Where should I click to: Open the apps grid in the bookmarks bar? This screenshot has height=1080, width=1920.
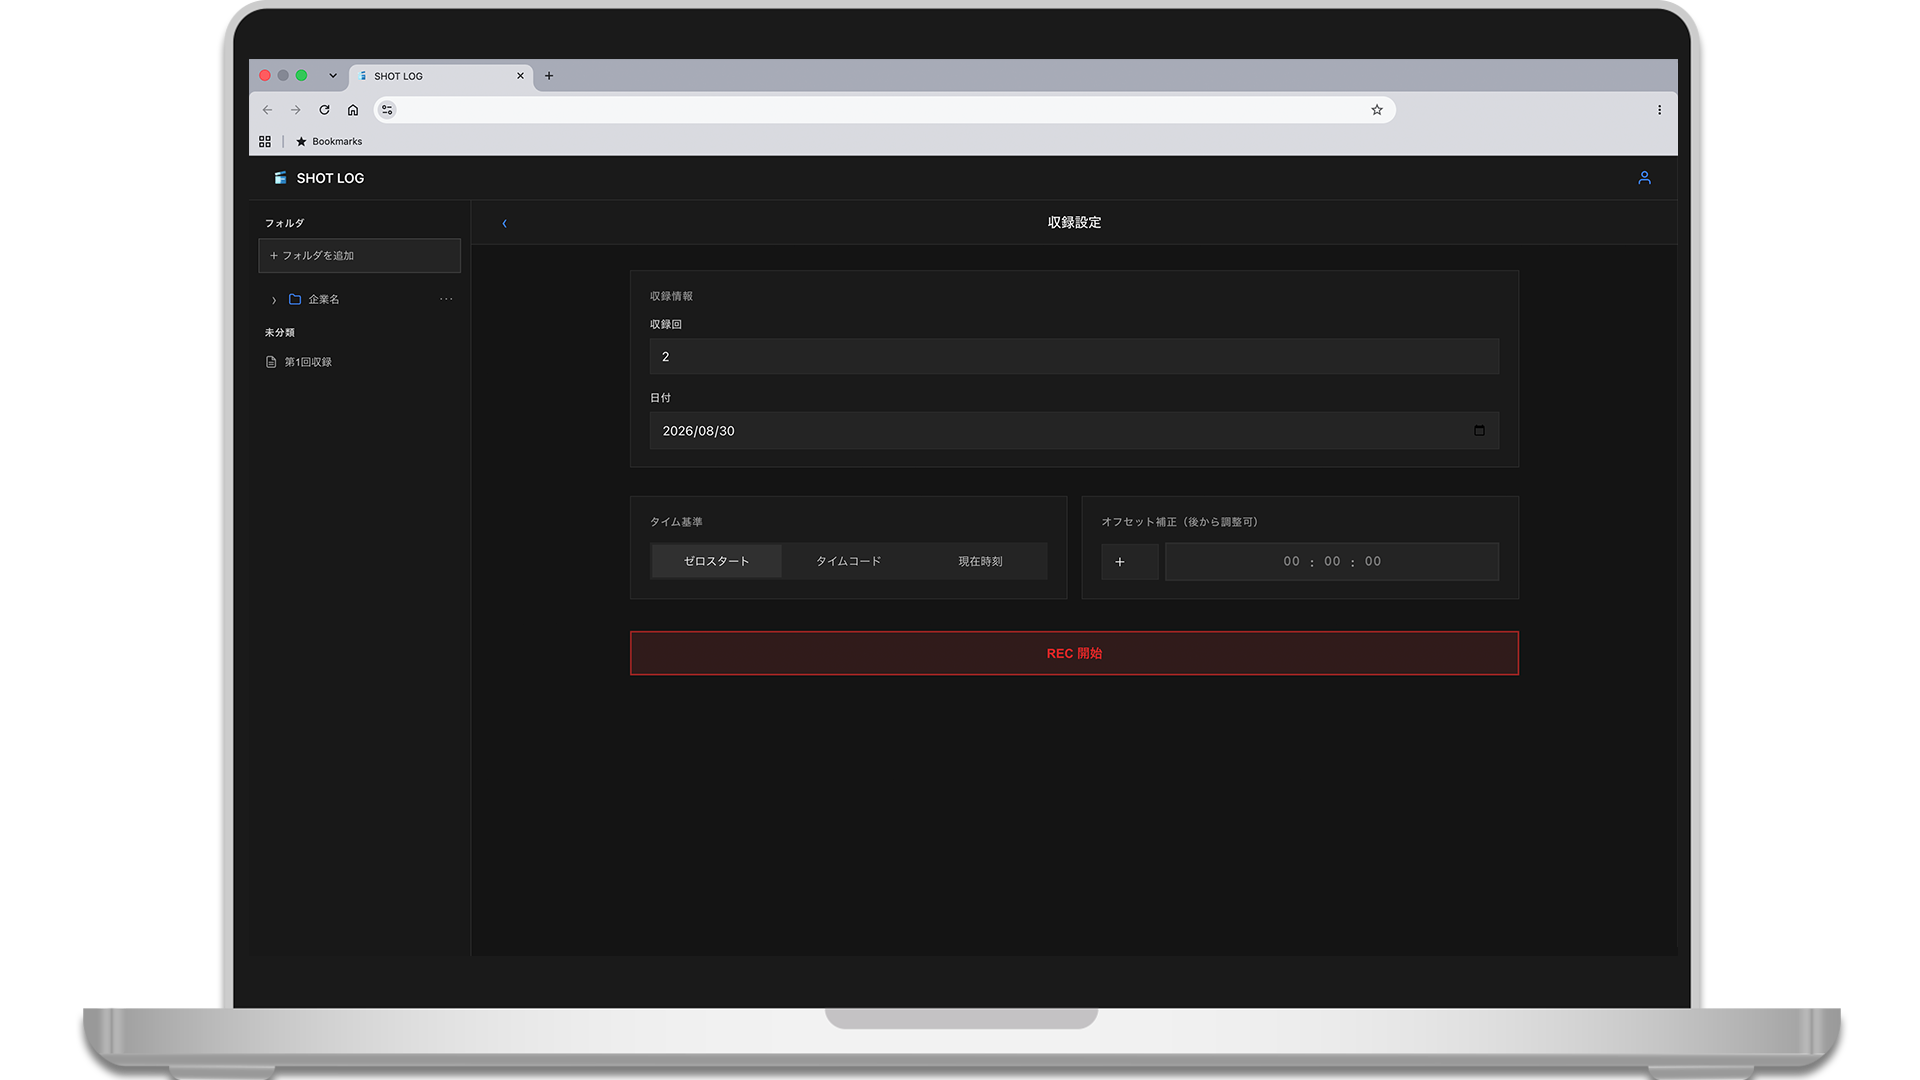[x=265, y=142]
